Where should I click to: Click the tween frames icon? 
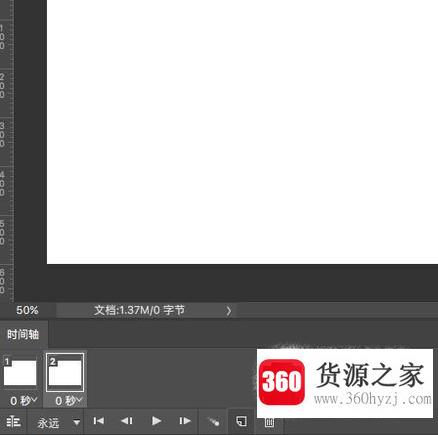point(213,422)
